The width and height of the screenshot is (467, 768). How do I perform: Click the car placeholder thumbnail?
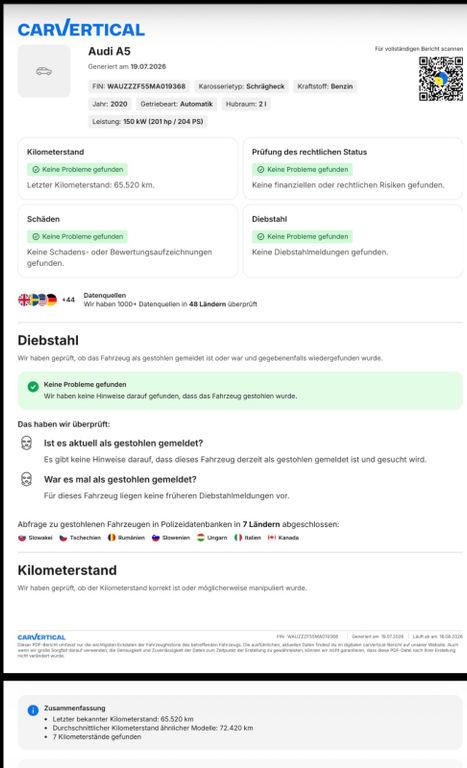coord(44,72)
